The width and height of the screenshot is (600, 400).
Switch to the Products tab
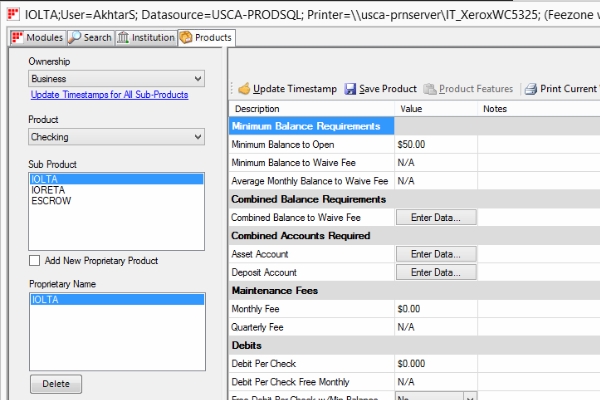207,38
